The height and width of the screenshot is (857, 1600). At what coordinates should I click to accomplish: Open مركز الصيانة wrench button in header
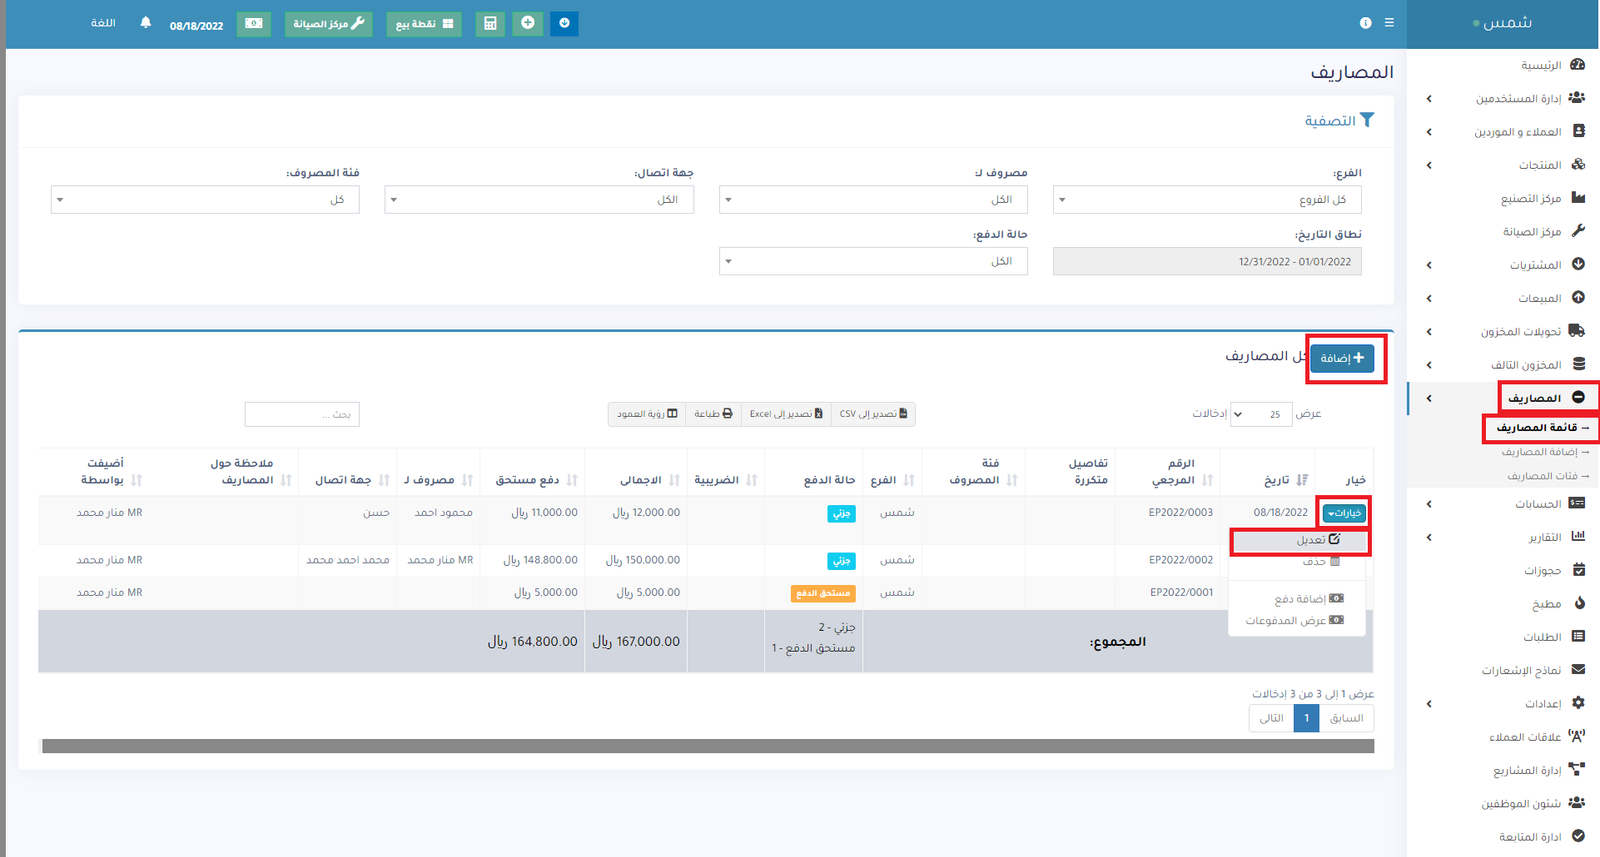coord(328,23)
